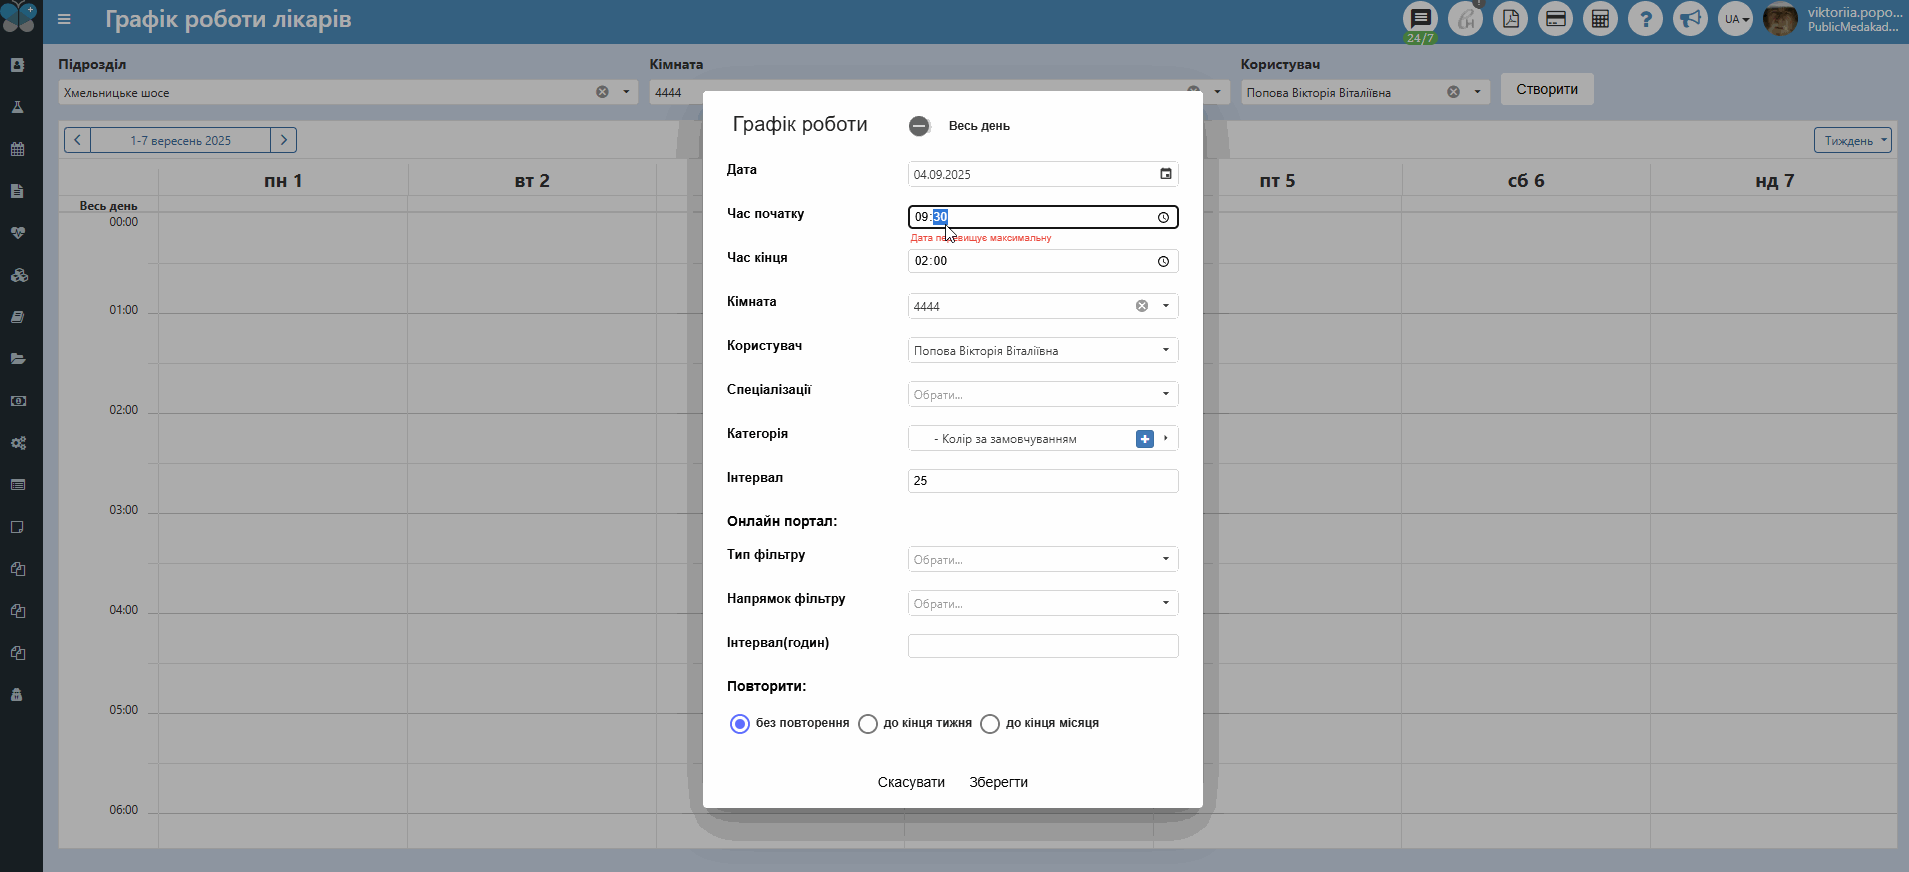1909x872 pixels.
Task: Click the пн 1 day column header
Action: [x=283, y=181]
